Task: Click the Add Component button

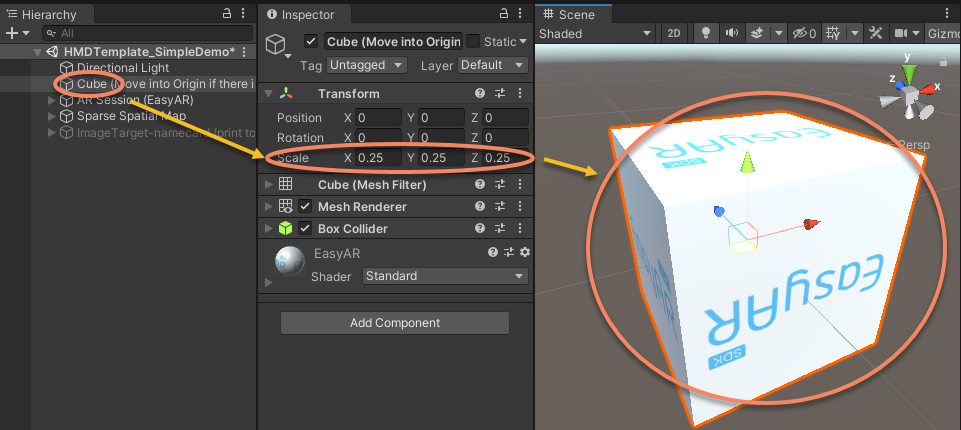Action: 395,323
